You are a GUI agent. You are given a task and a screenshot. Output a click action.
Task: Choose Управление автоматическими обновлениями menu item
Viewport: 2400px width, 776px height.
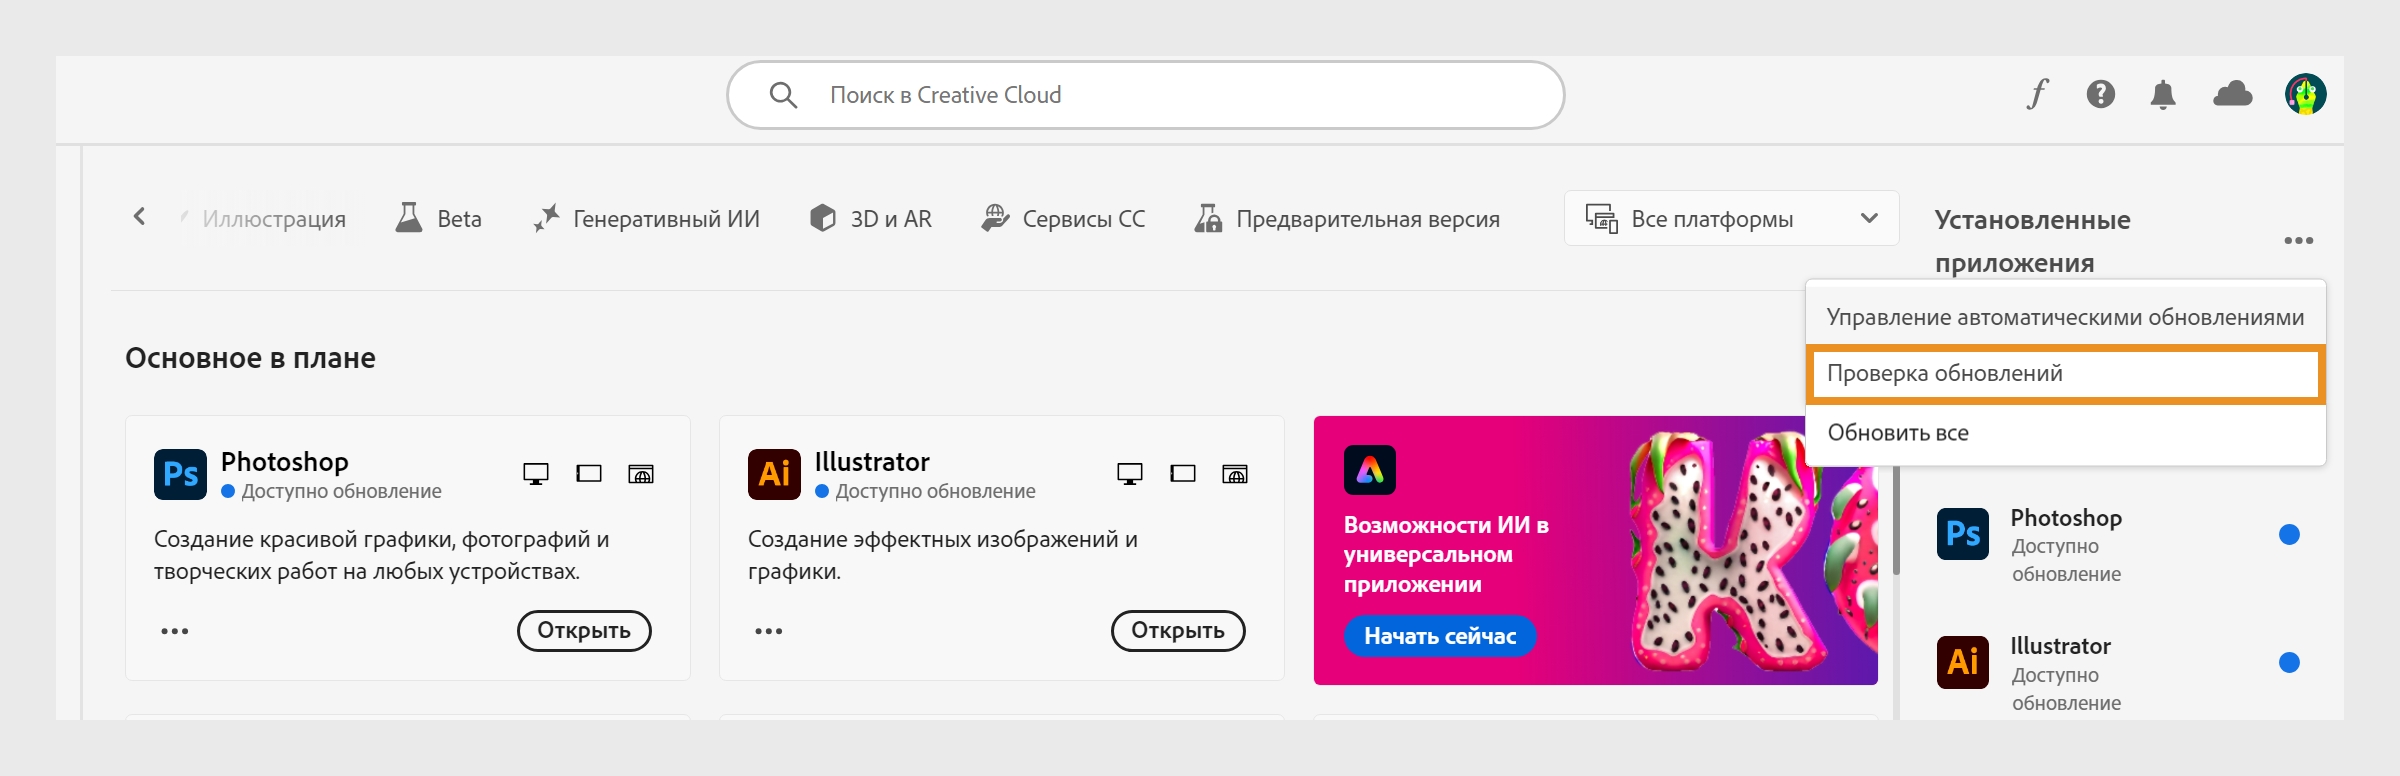2066,317
